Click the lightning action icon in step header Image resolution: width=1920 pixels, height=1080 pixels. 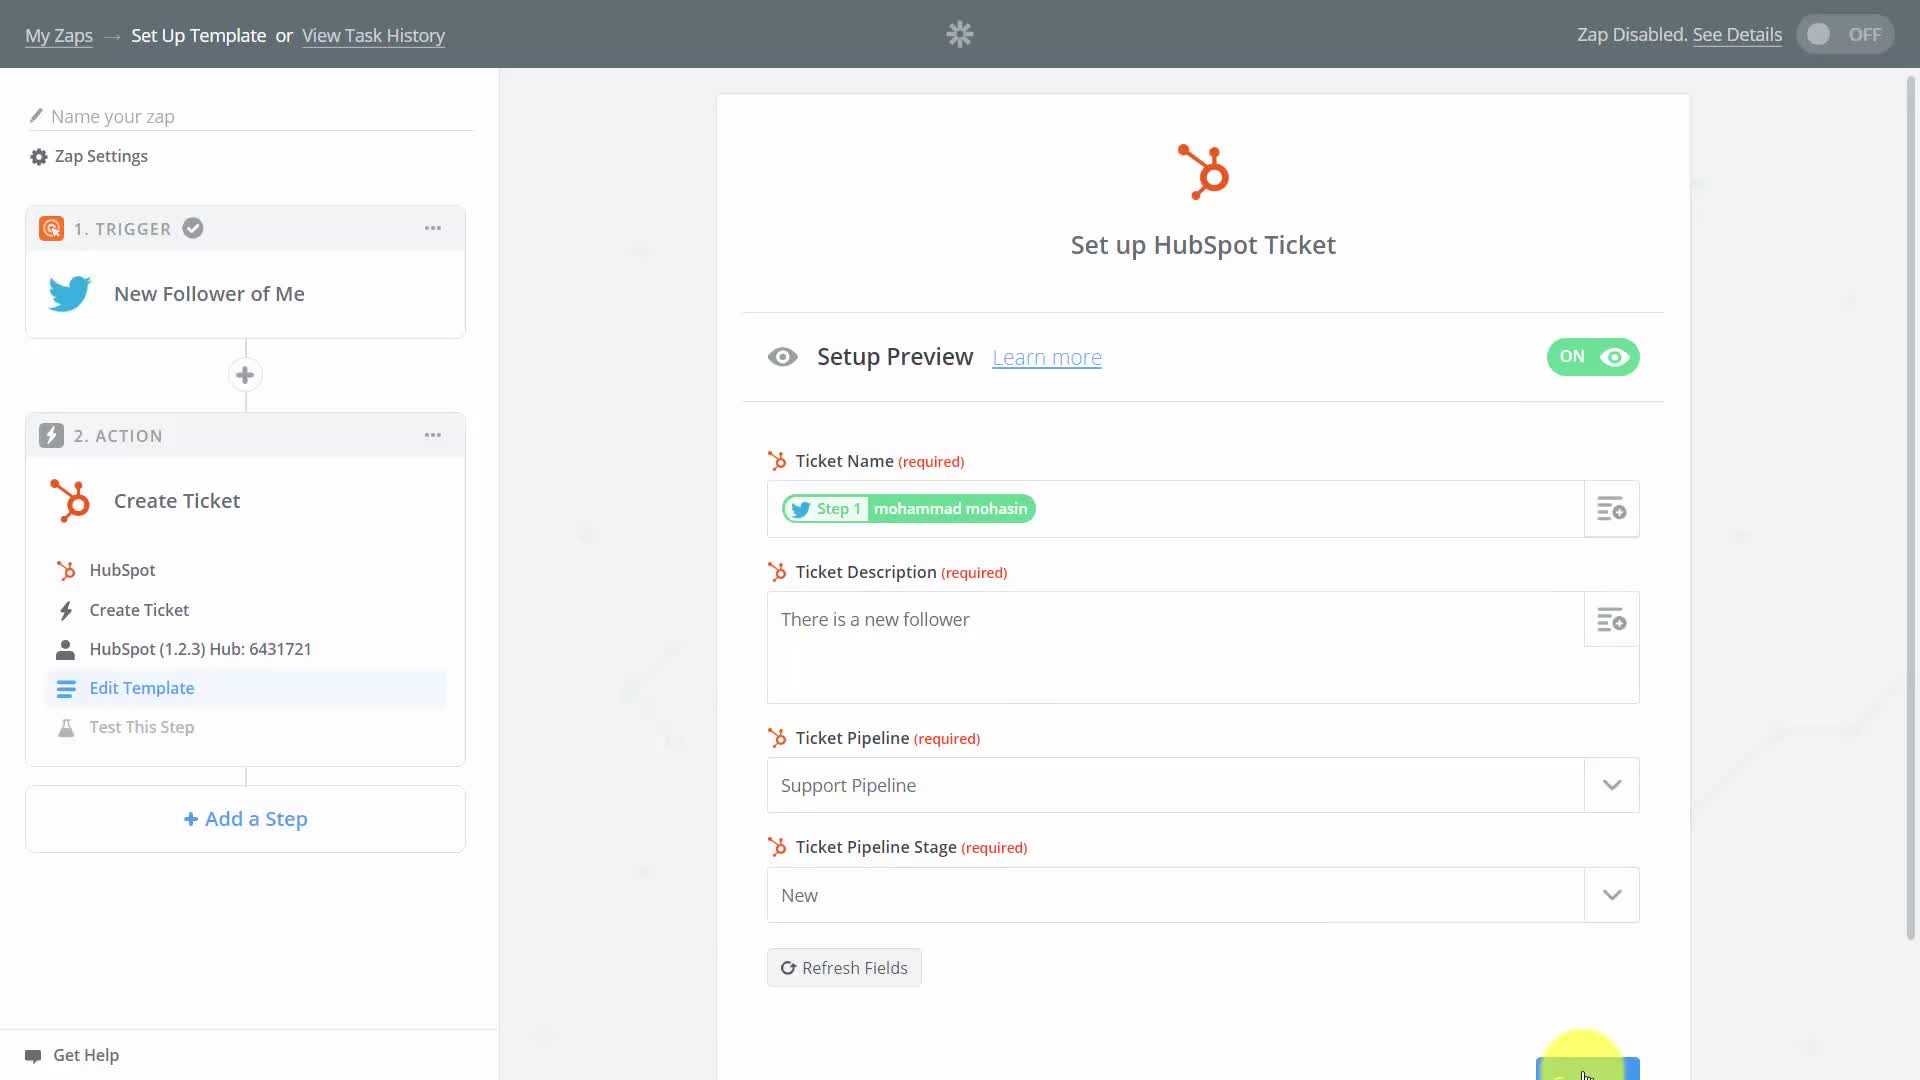click(x=51, y=435)
